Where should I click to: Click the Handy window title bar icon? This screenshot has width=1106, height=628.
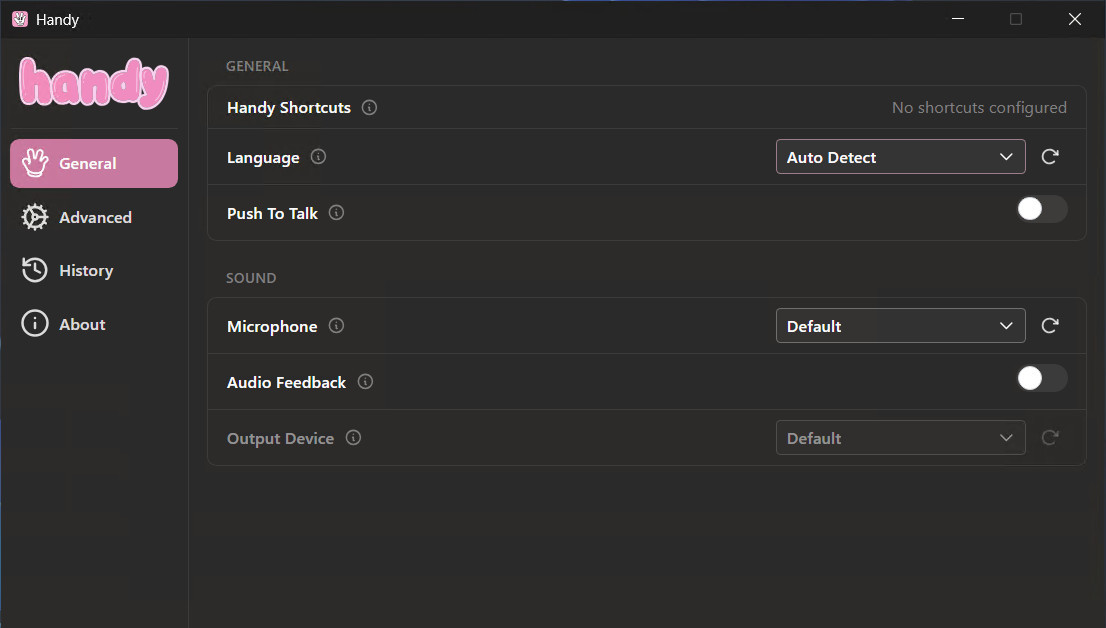(x=20, y=19)
